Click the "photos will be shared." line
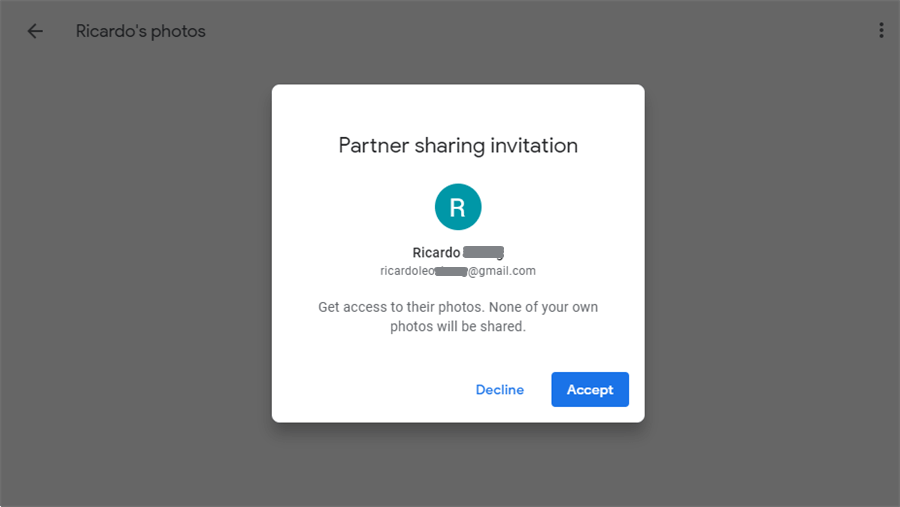The width and height of the screenshot is (900, 507). pyautogui.click(x=458, y=326)
